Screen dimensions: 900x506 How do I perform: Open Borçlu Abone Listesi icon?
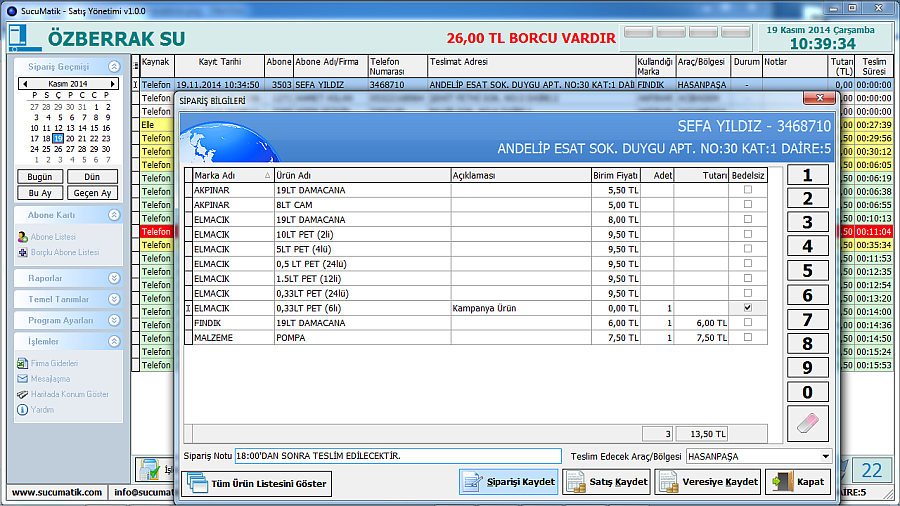(x=22, y=252)
